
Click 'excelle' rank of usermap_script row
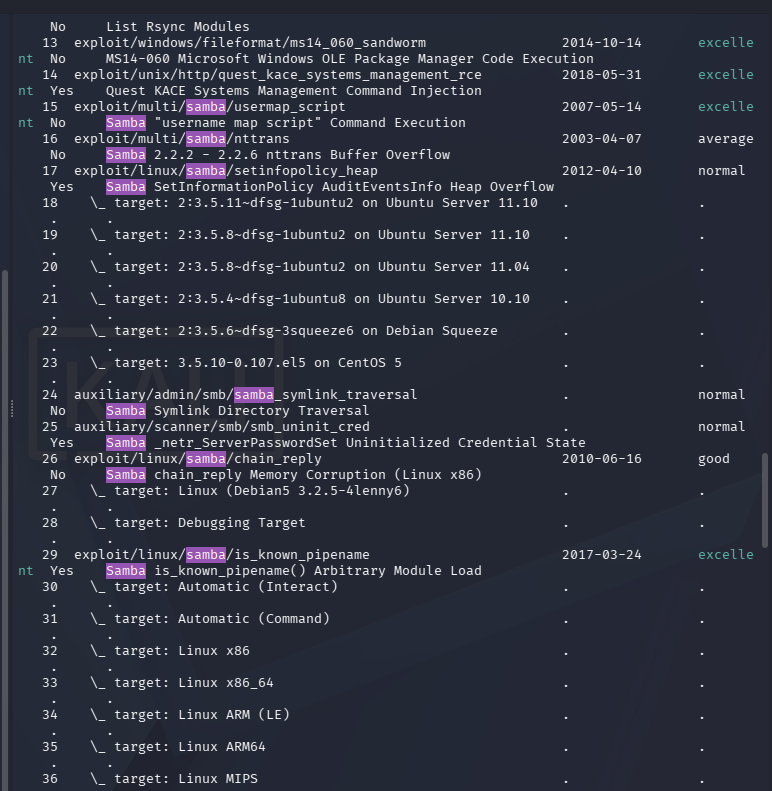[726, 107]
